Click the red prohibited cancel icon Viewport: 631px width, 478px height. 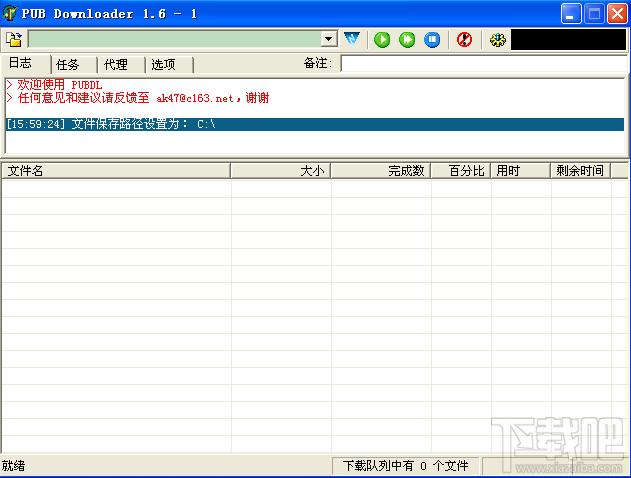(x=464, y=40)
